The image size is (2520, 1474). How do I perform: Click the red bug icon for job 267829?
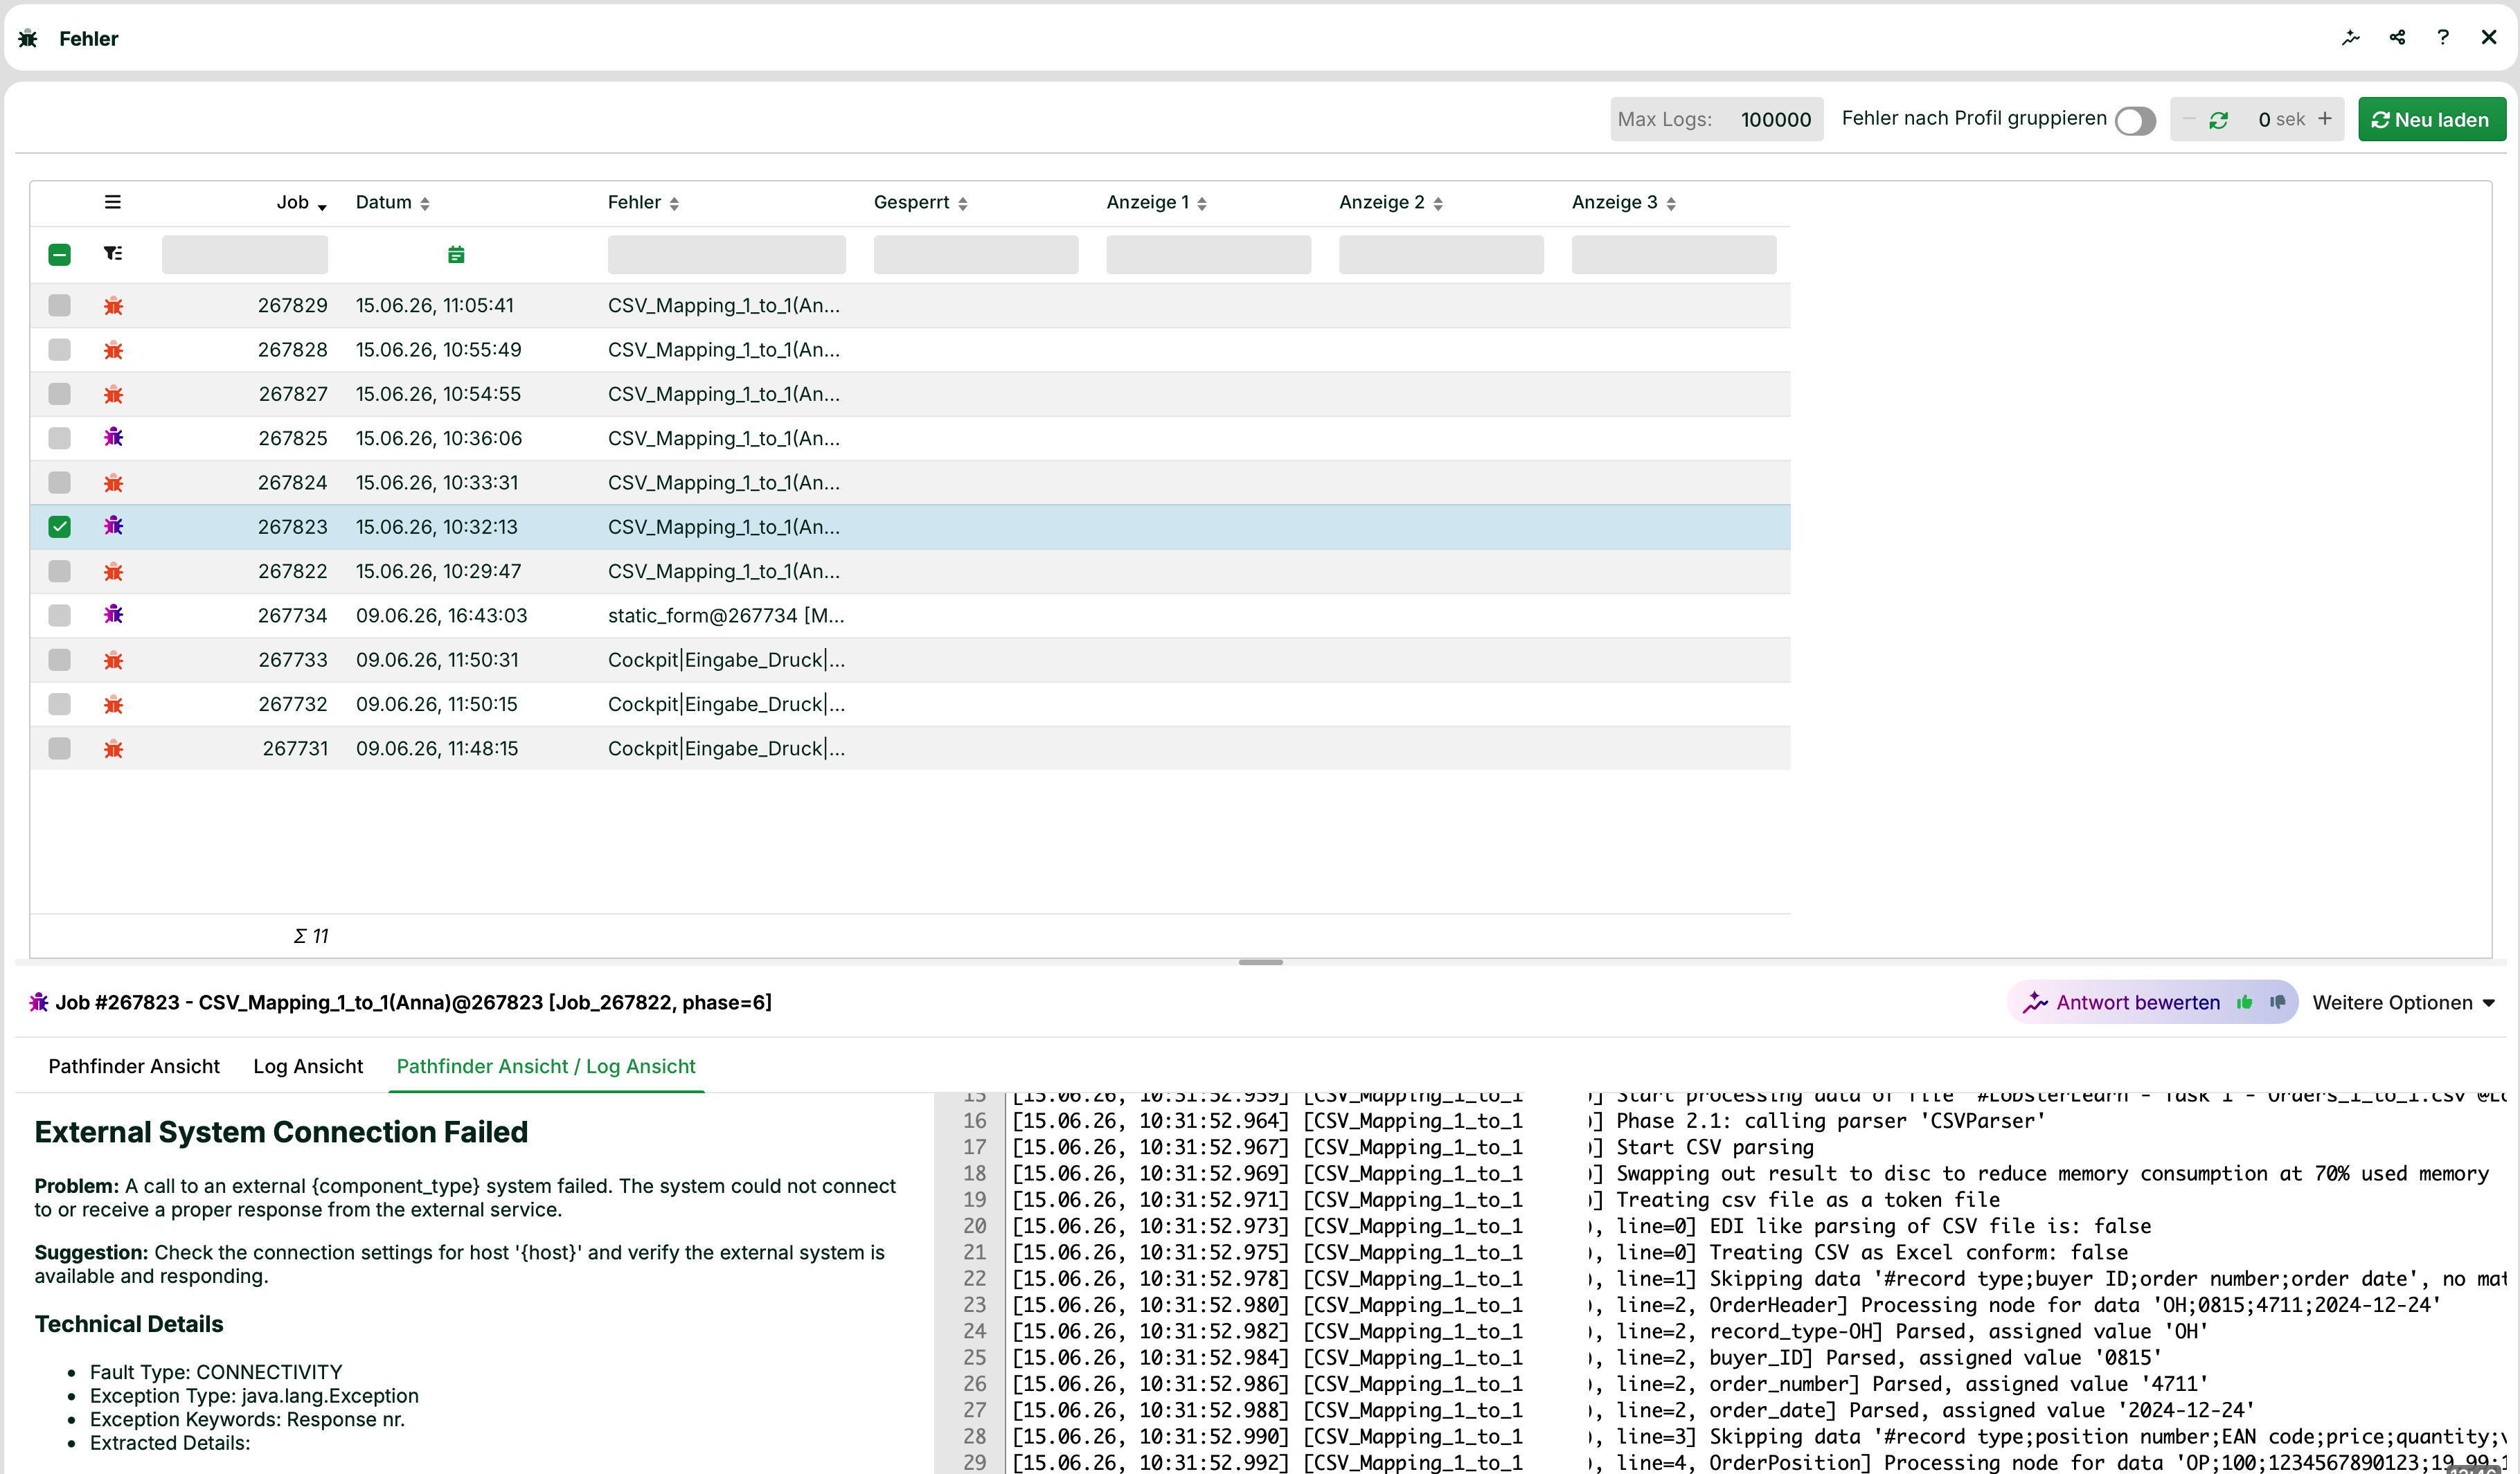pyautogui.click(x=113, y=306)
